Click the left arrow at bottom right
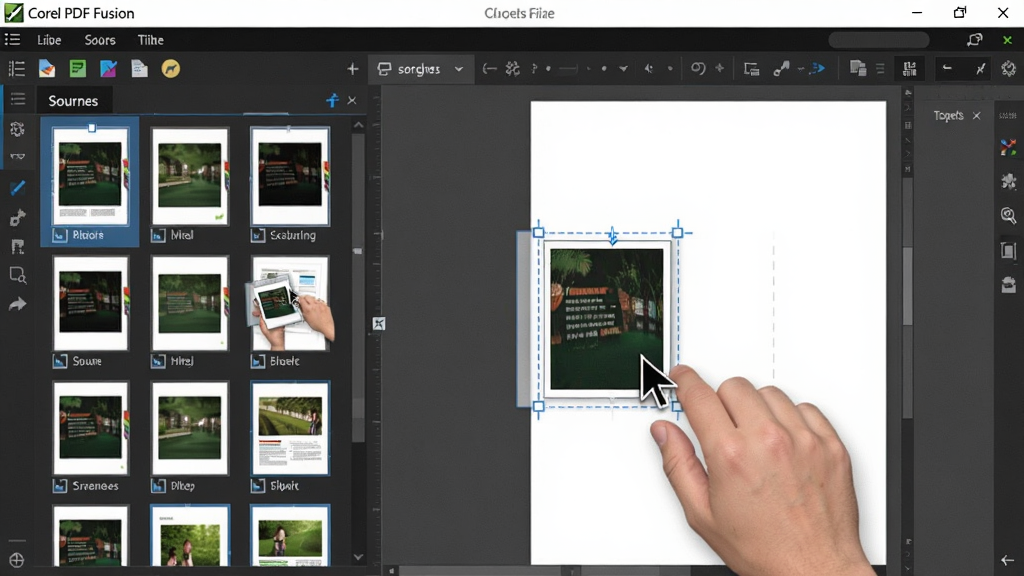 1007,560
